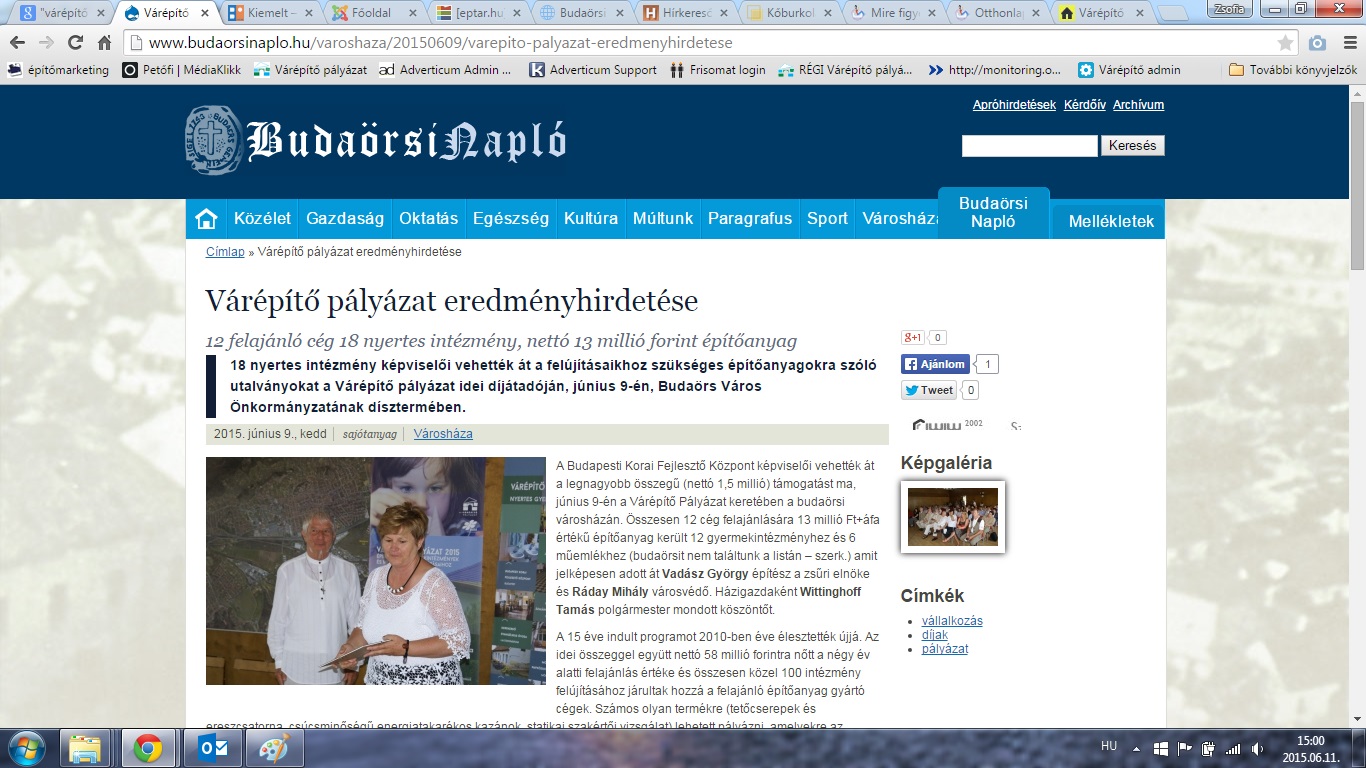Switch to the Főoldal browser tab
This screenshot has height=768, width=1366.
[x=372, y=14]
